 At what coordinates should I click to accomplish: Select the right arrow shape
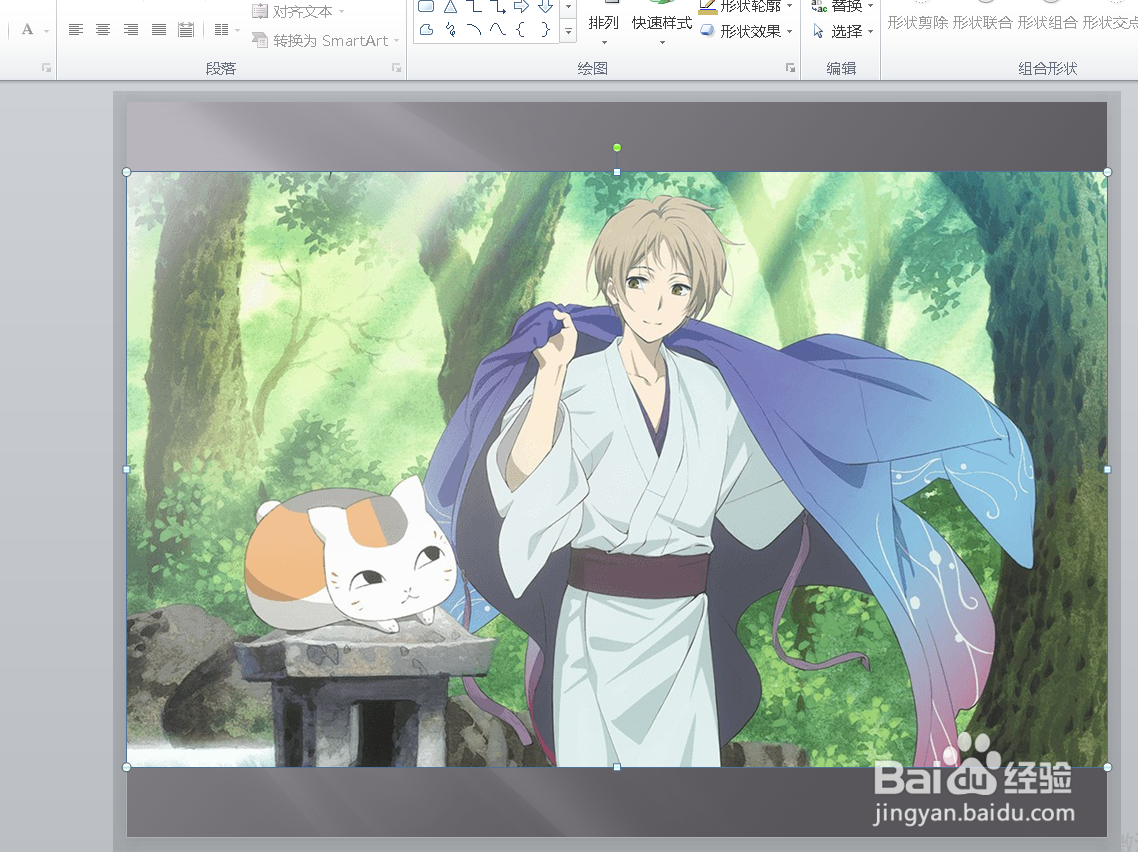[521, 7]
